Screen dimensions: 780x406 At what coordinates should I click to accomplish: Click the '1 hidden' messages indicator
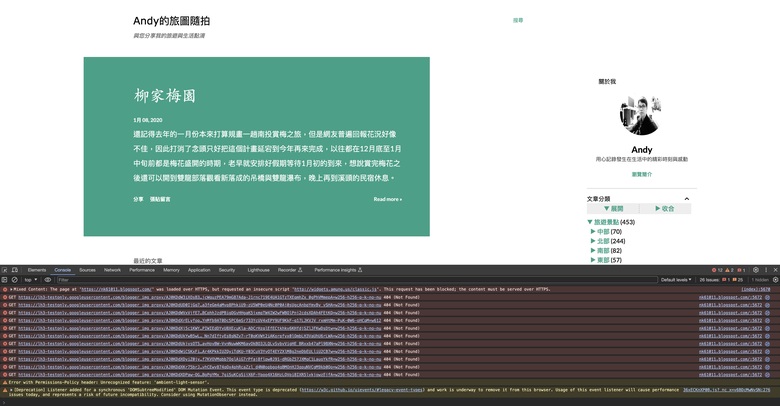(x=760, y=280)
